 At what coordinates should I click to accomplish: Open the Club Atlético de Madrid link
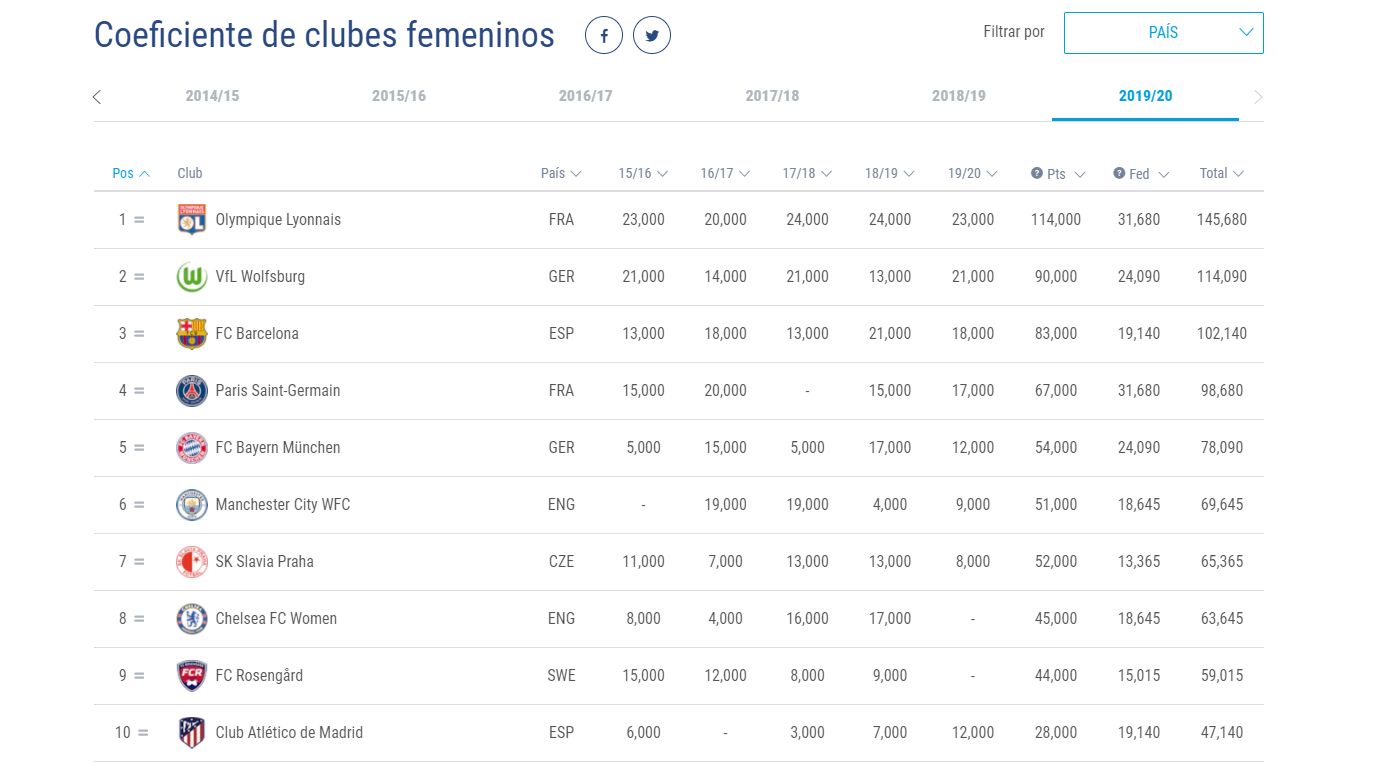pyautogui.click(x=289, y=732)
